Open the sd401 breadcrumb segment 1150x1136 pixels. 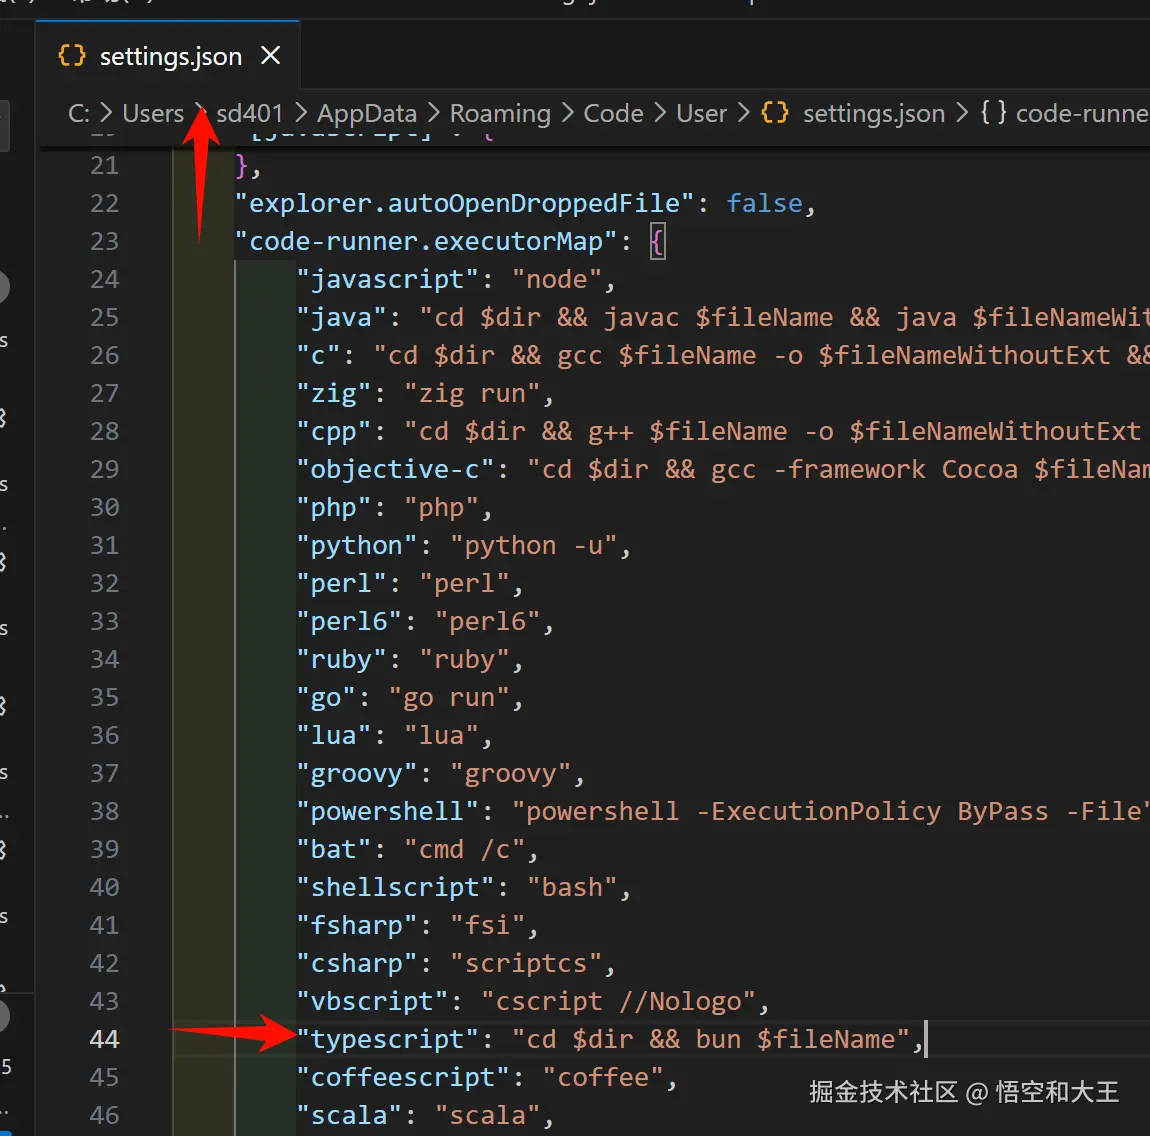point(249,114)
